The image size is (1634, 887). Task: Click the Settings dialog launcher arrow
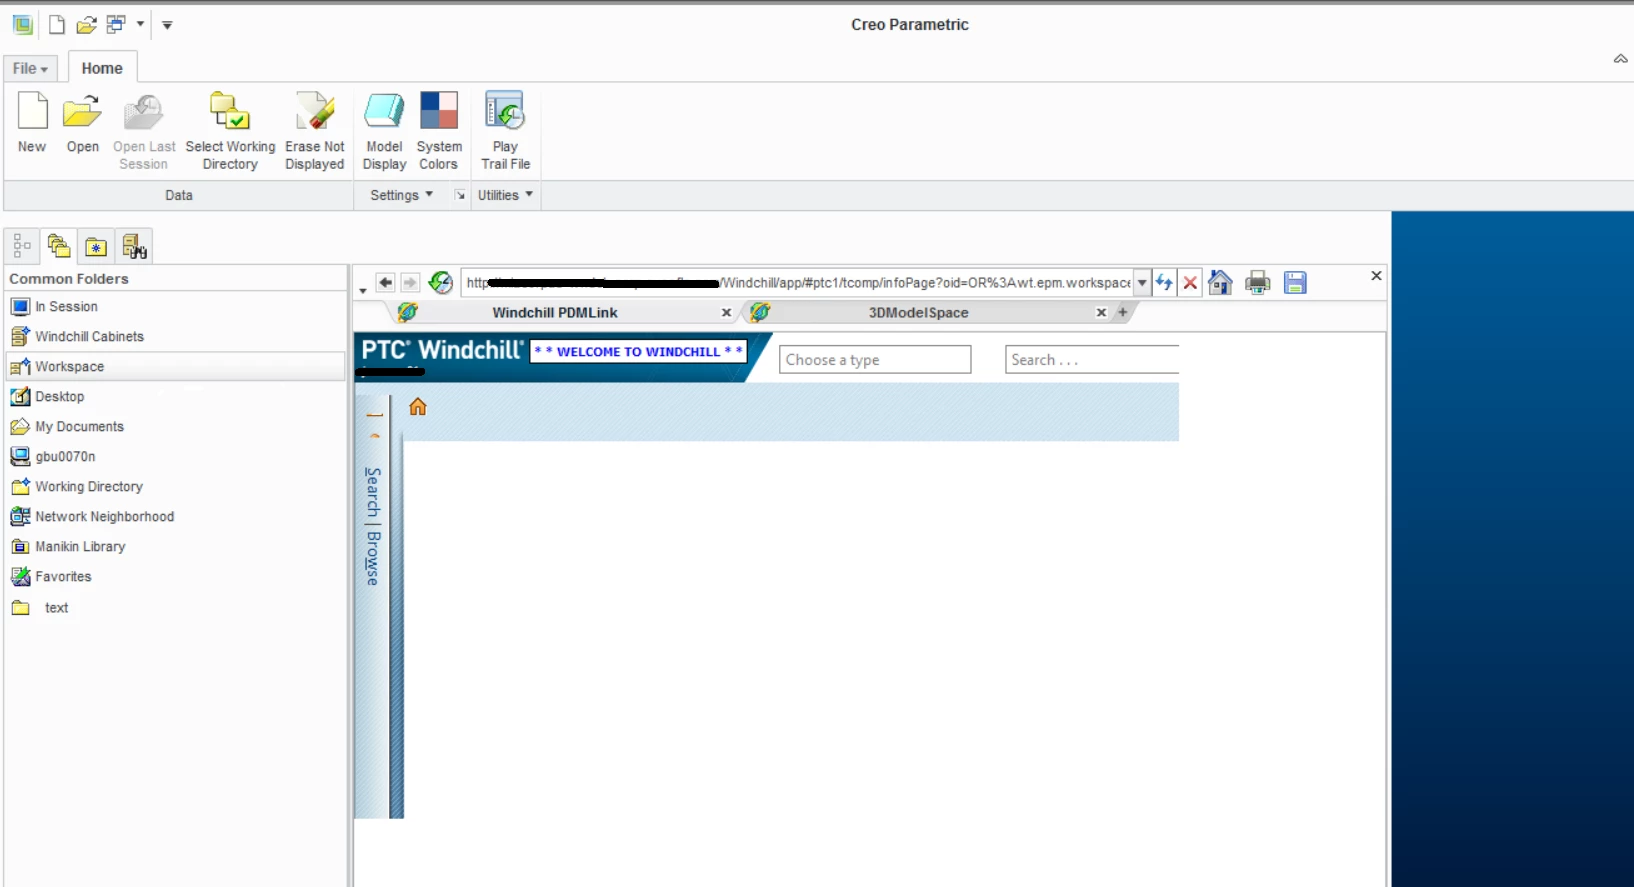460,195
